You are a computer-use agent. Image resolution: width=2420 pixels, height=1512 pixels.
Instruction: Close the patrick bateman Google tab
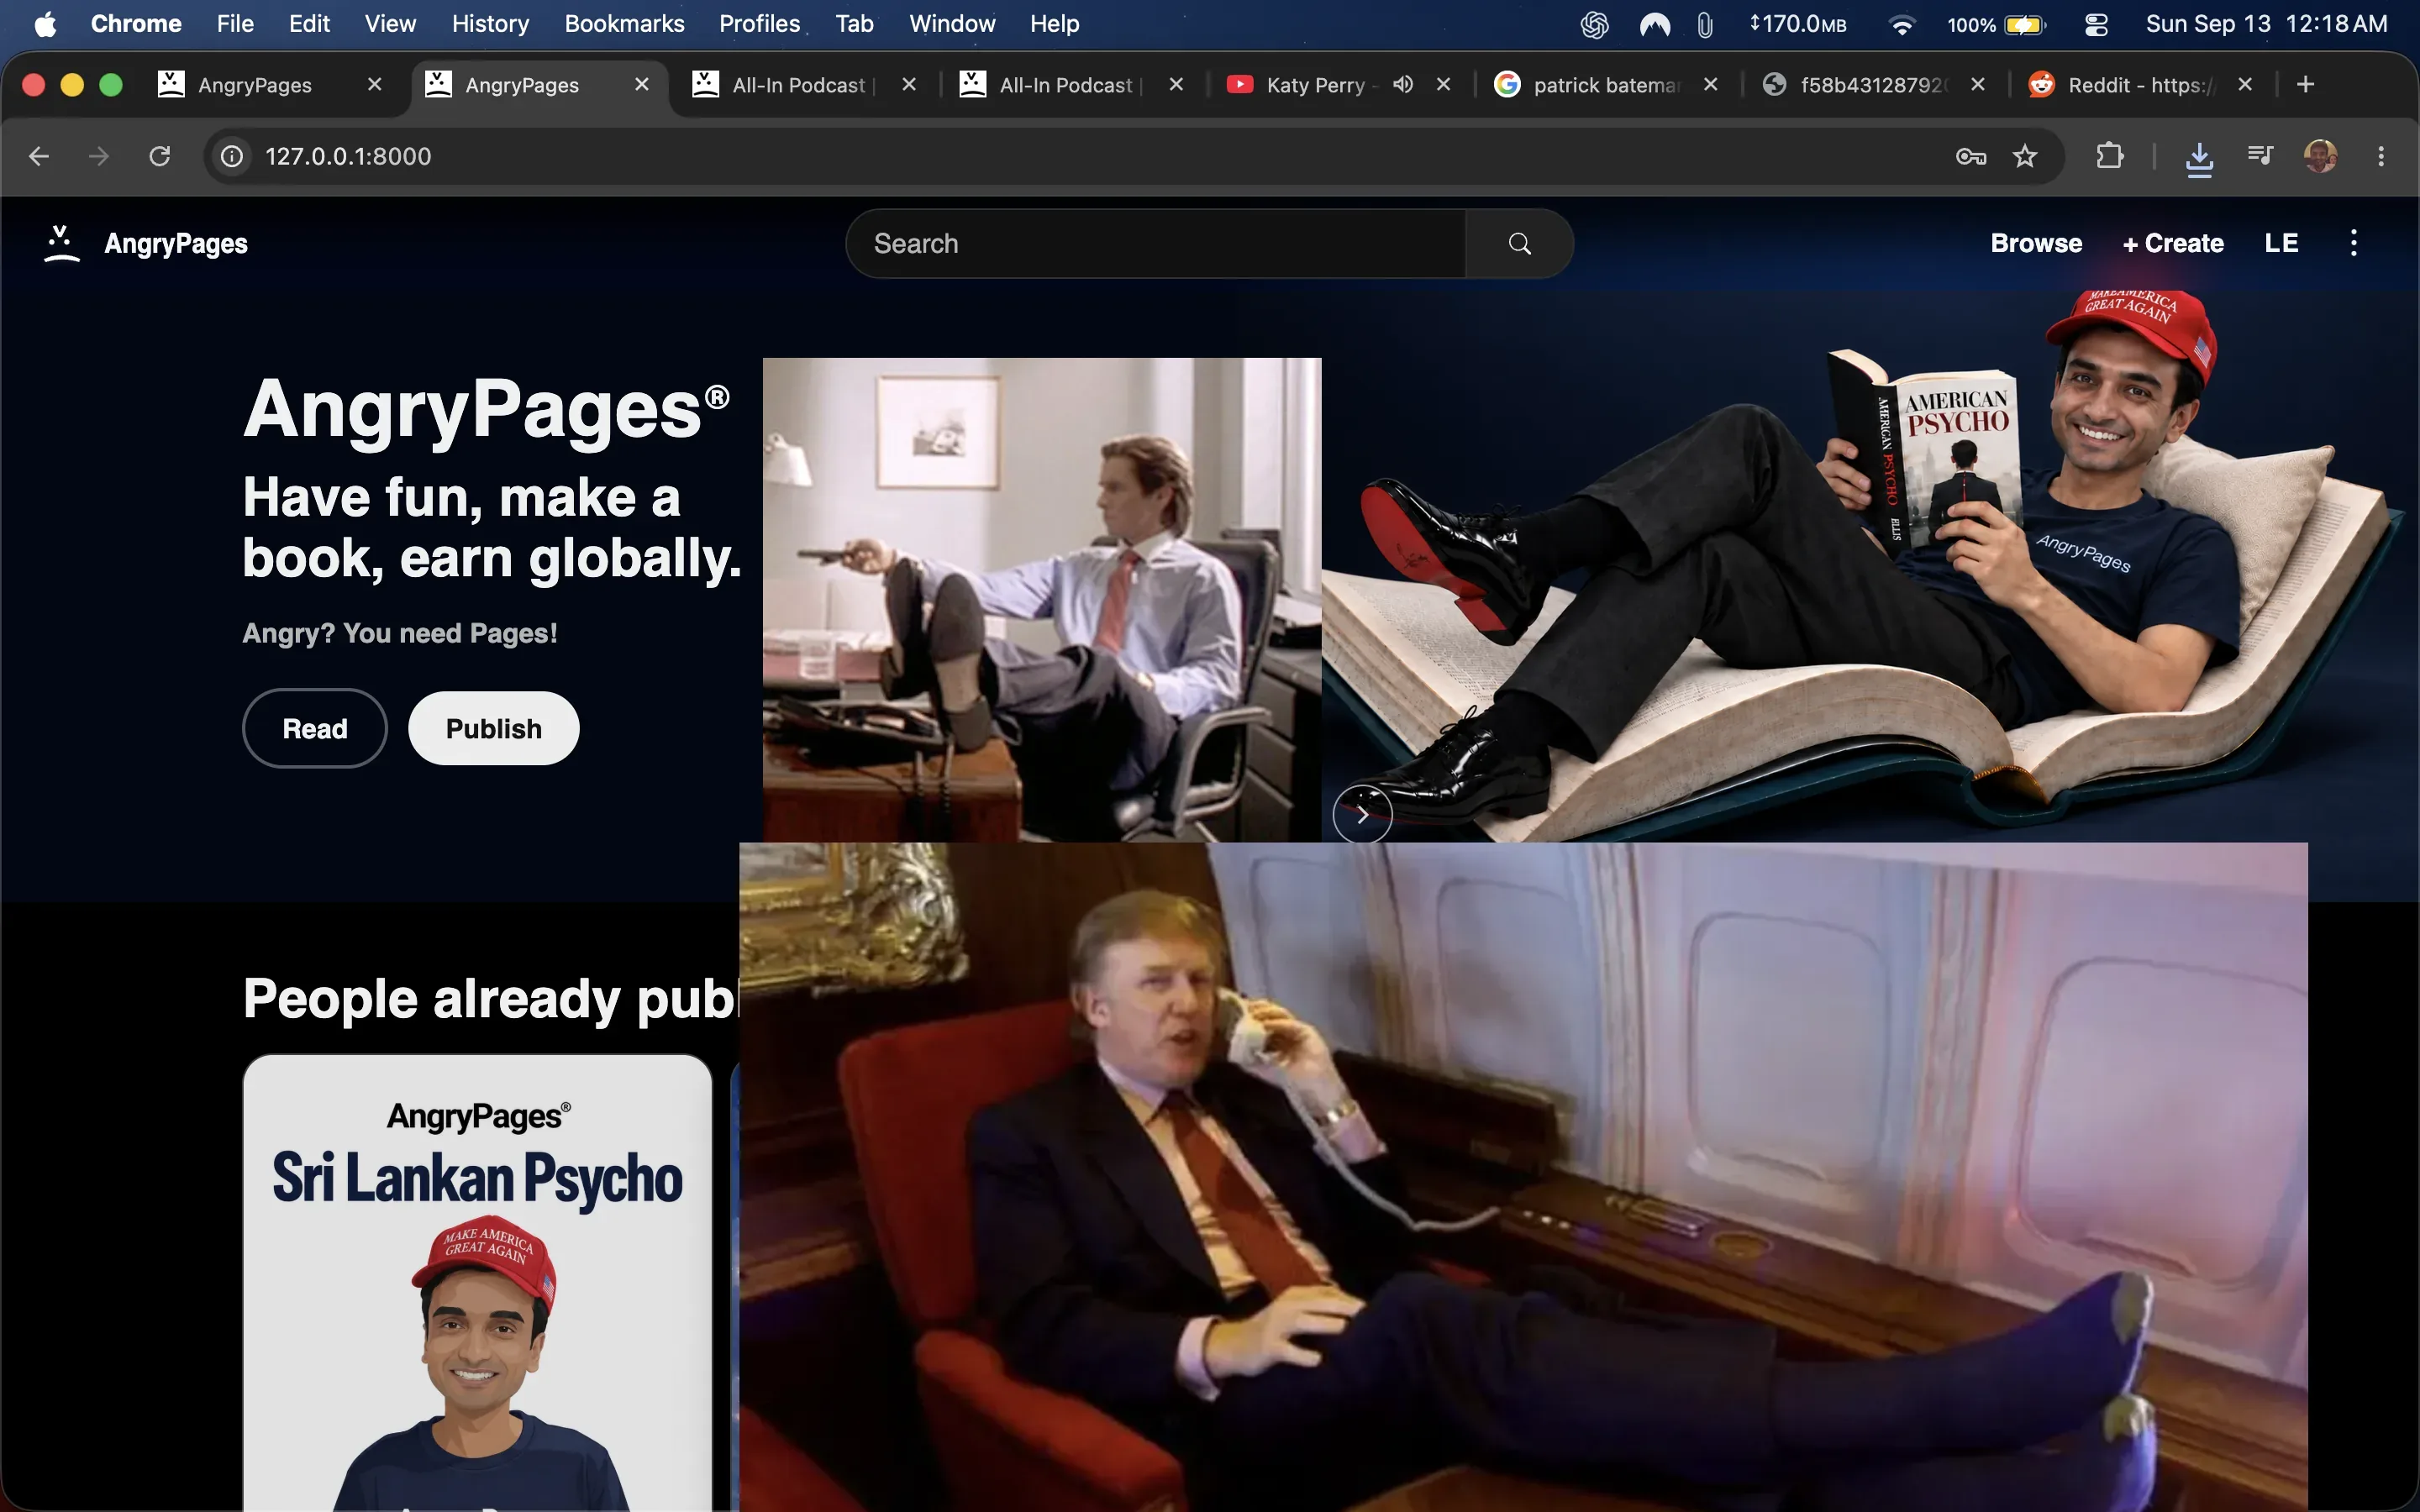tap(1710, 85)
